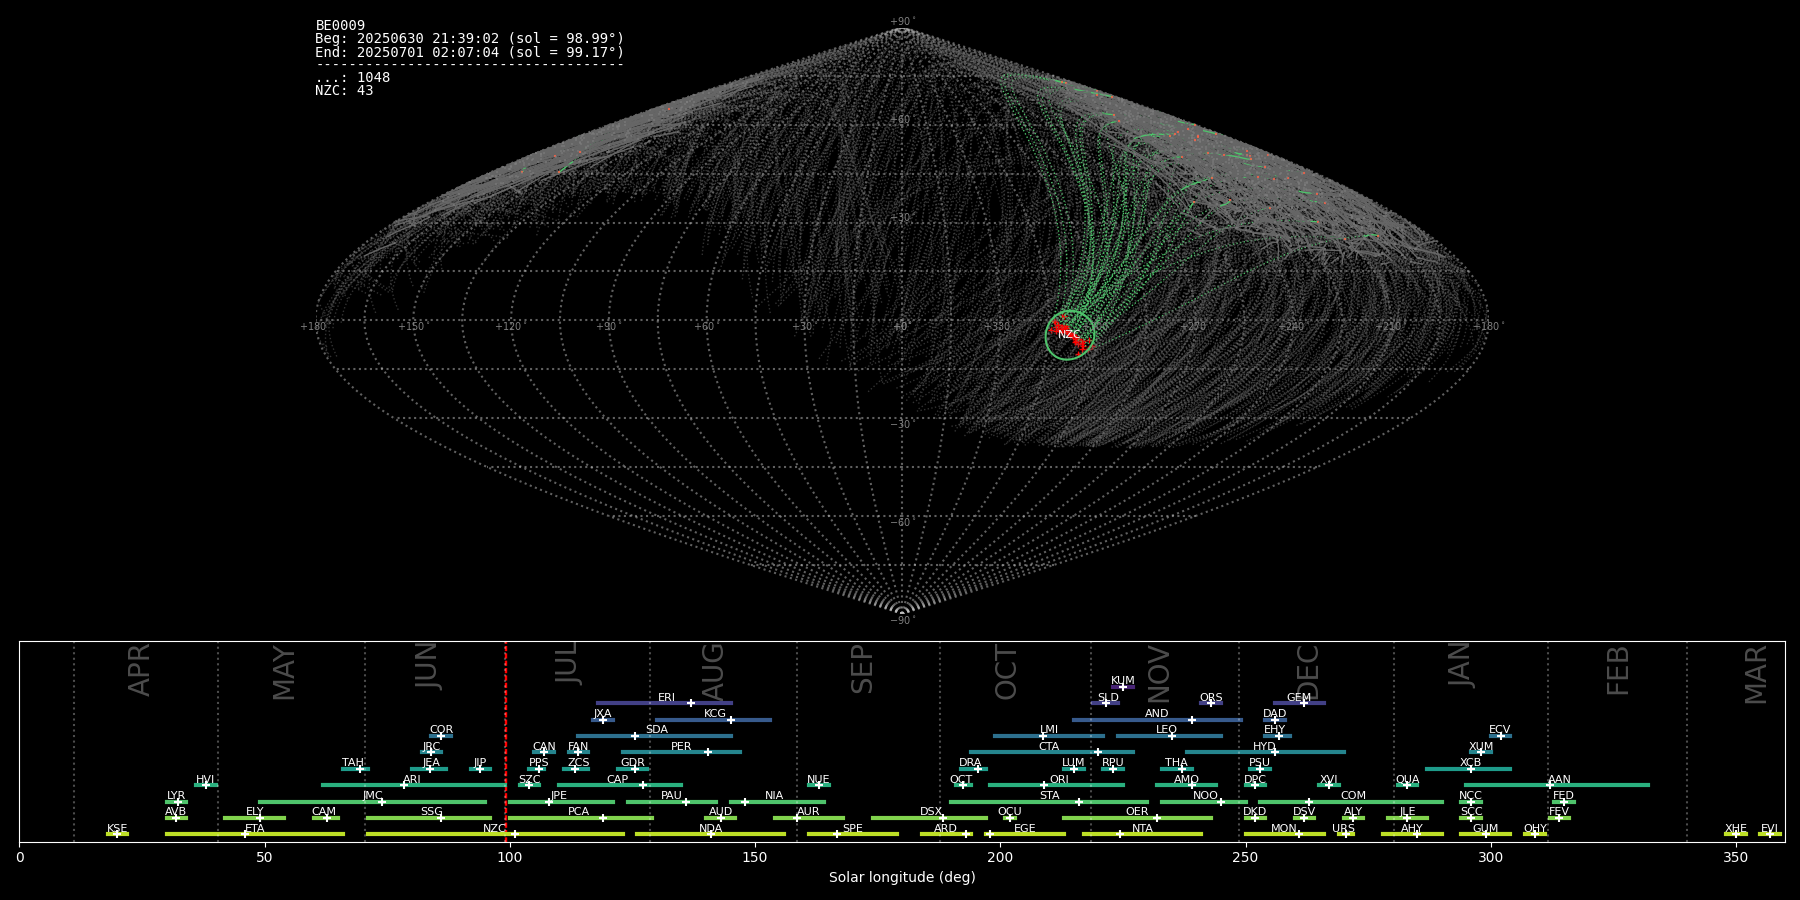Click the DRA shower label
Screen dimensions: 1800x900
970,763
